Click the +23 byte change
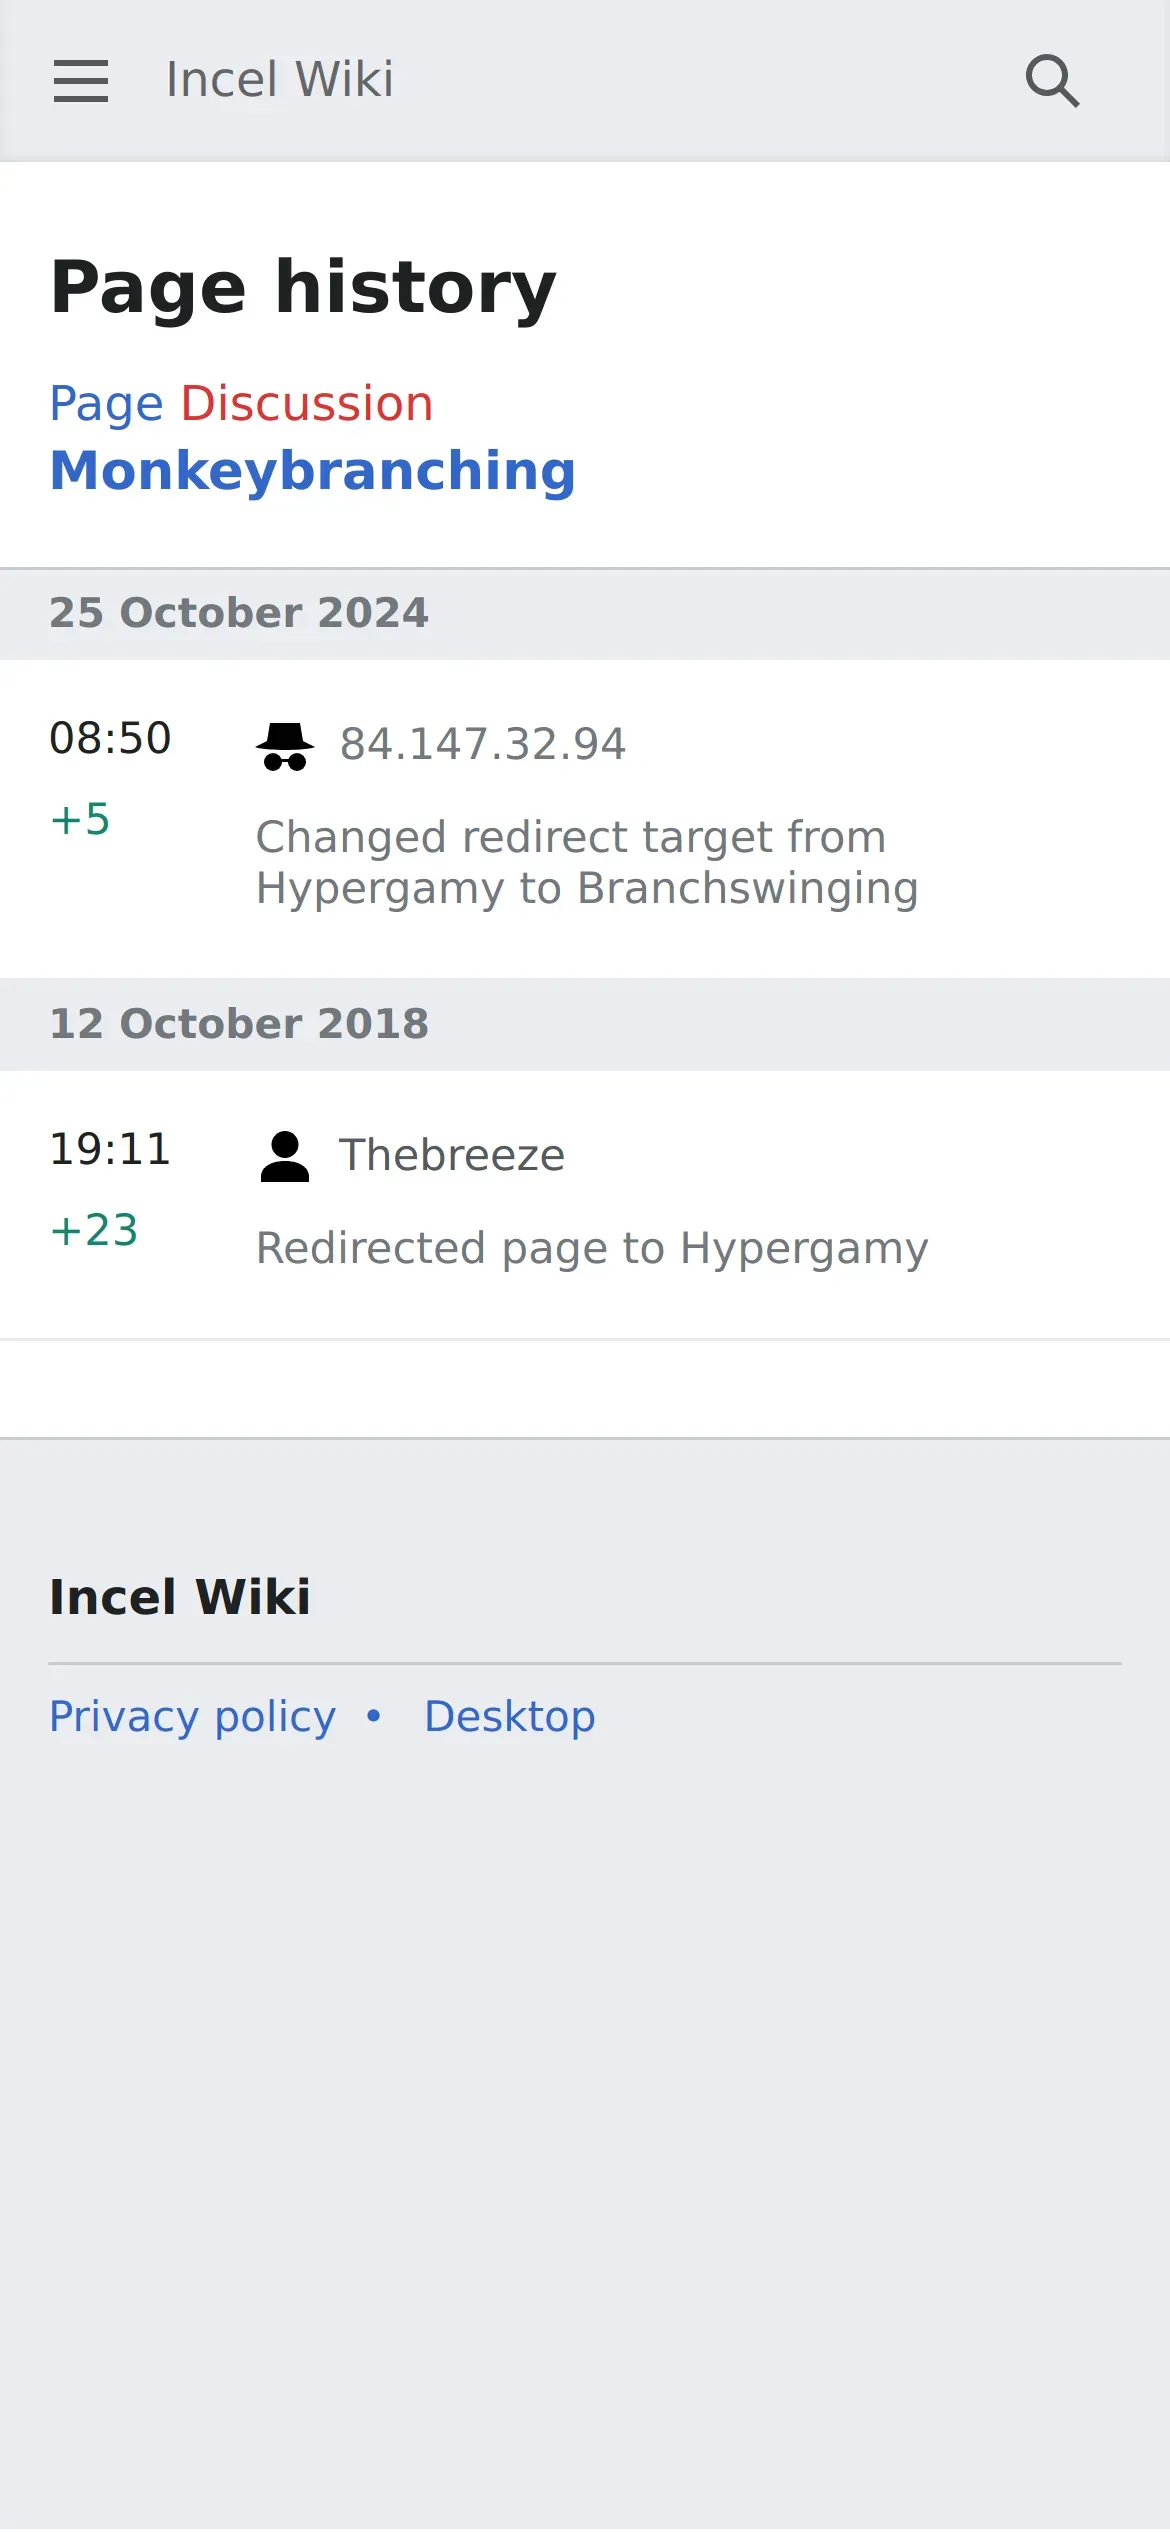The image size is (1170, 2532). [x=94, y=1231]
